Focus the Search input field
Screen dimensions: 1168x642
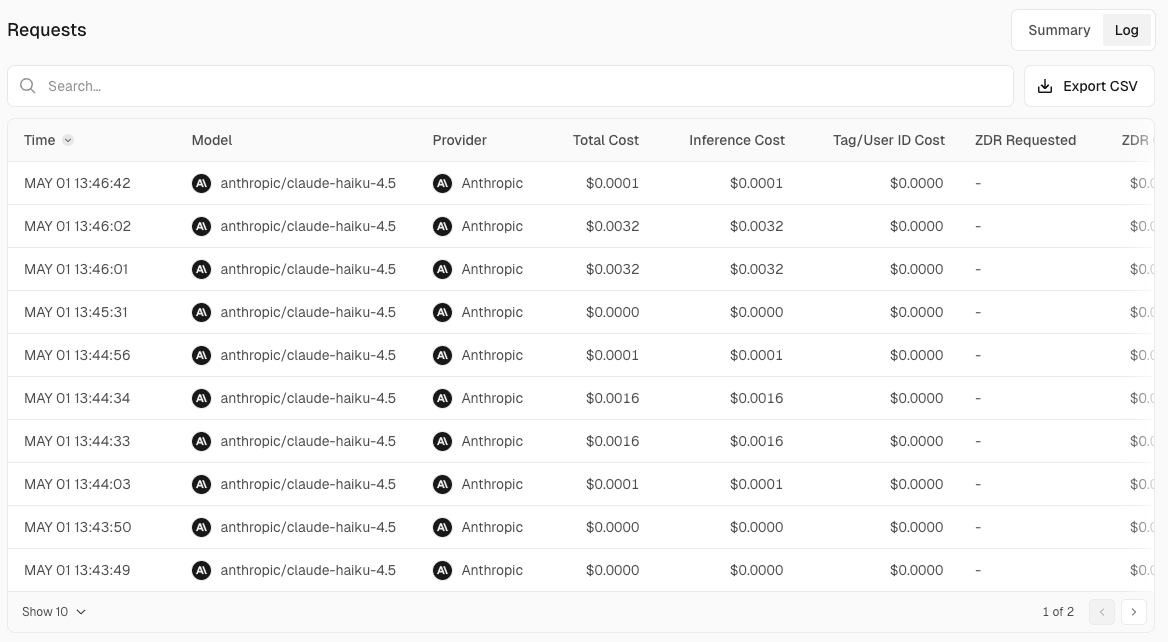pos(510,86)
